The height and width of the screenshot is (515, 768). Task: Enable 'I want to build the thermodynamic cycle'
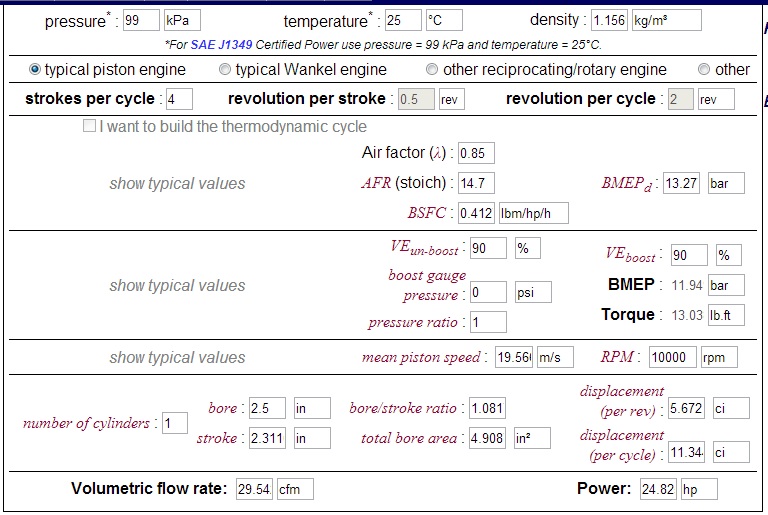[90, 127]
